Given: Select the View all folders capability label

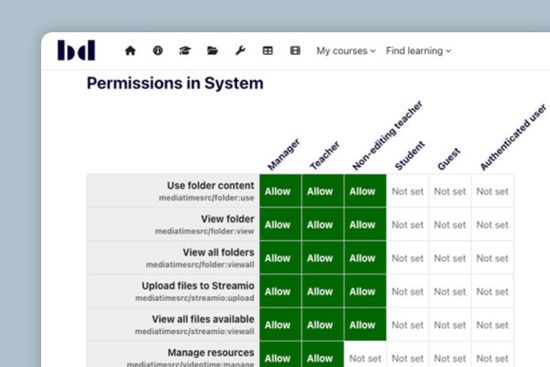Looking at the screenshot, I should [219, 252].
